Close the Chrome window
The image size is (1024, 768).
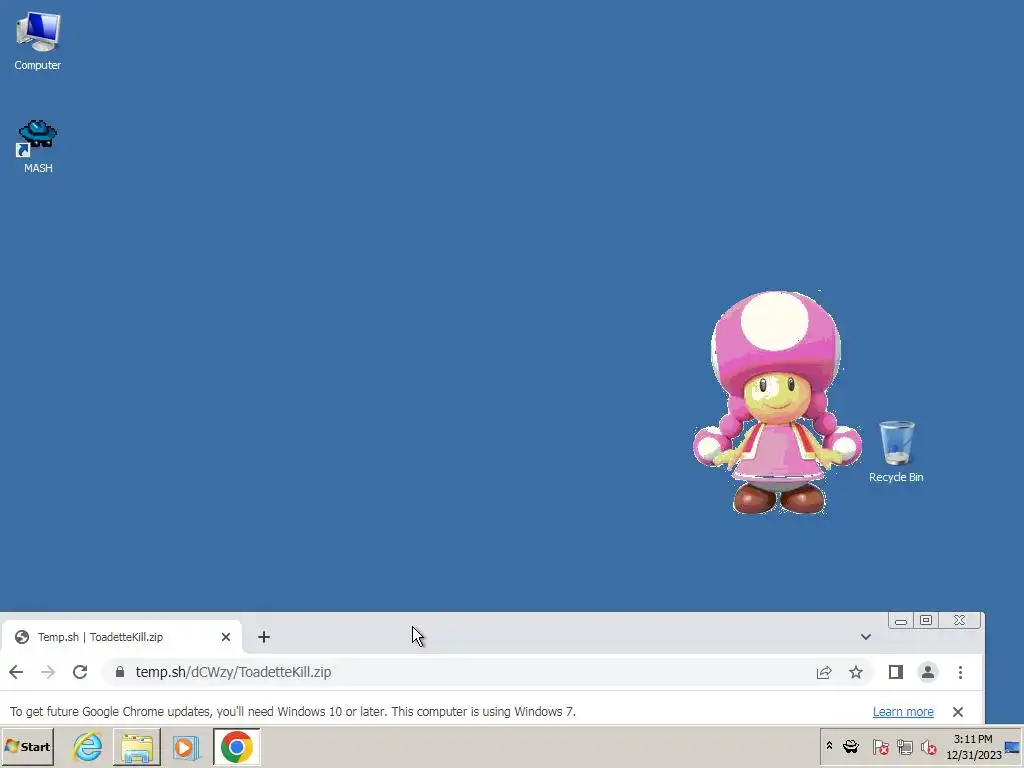pyautogui.click(x=959, y=620)
